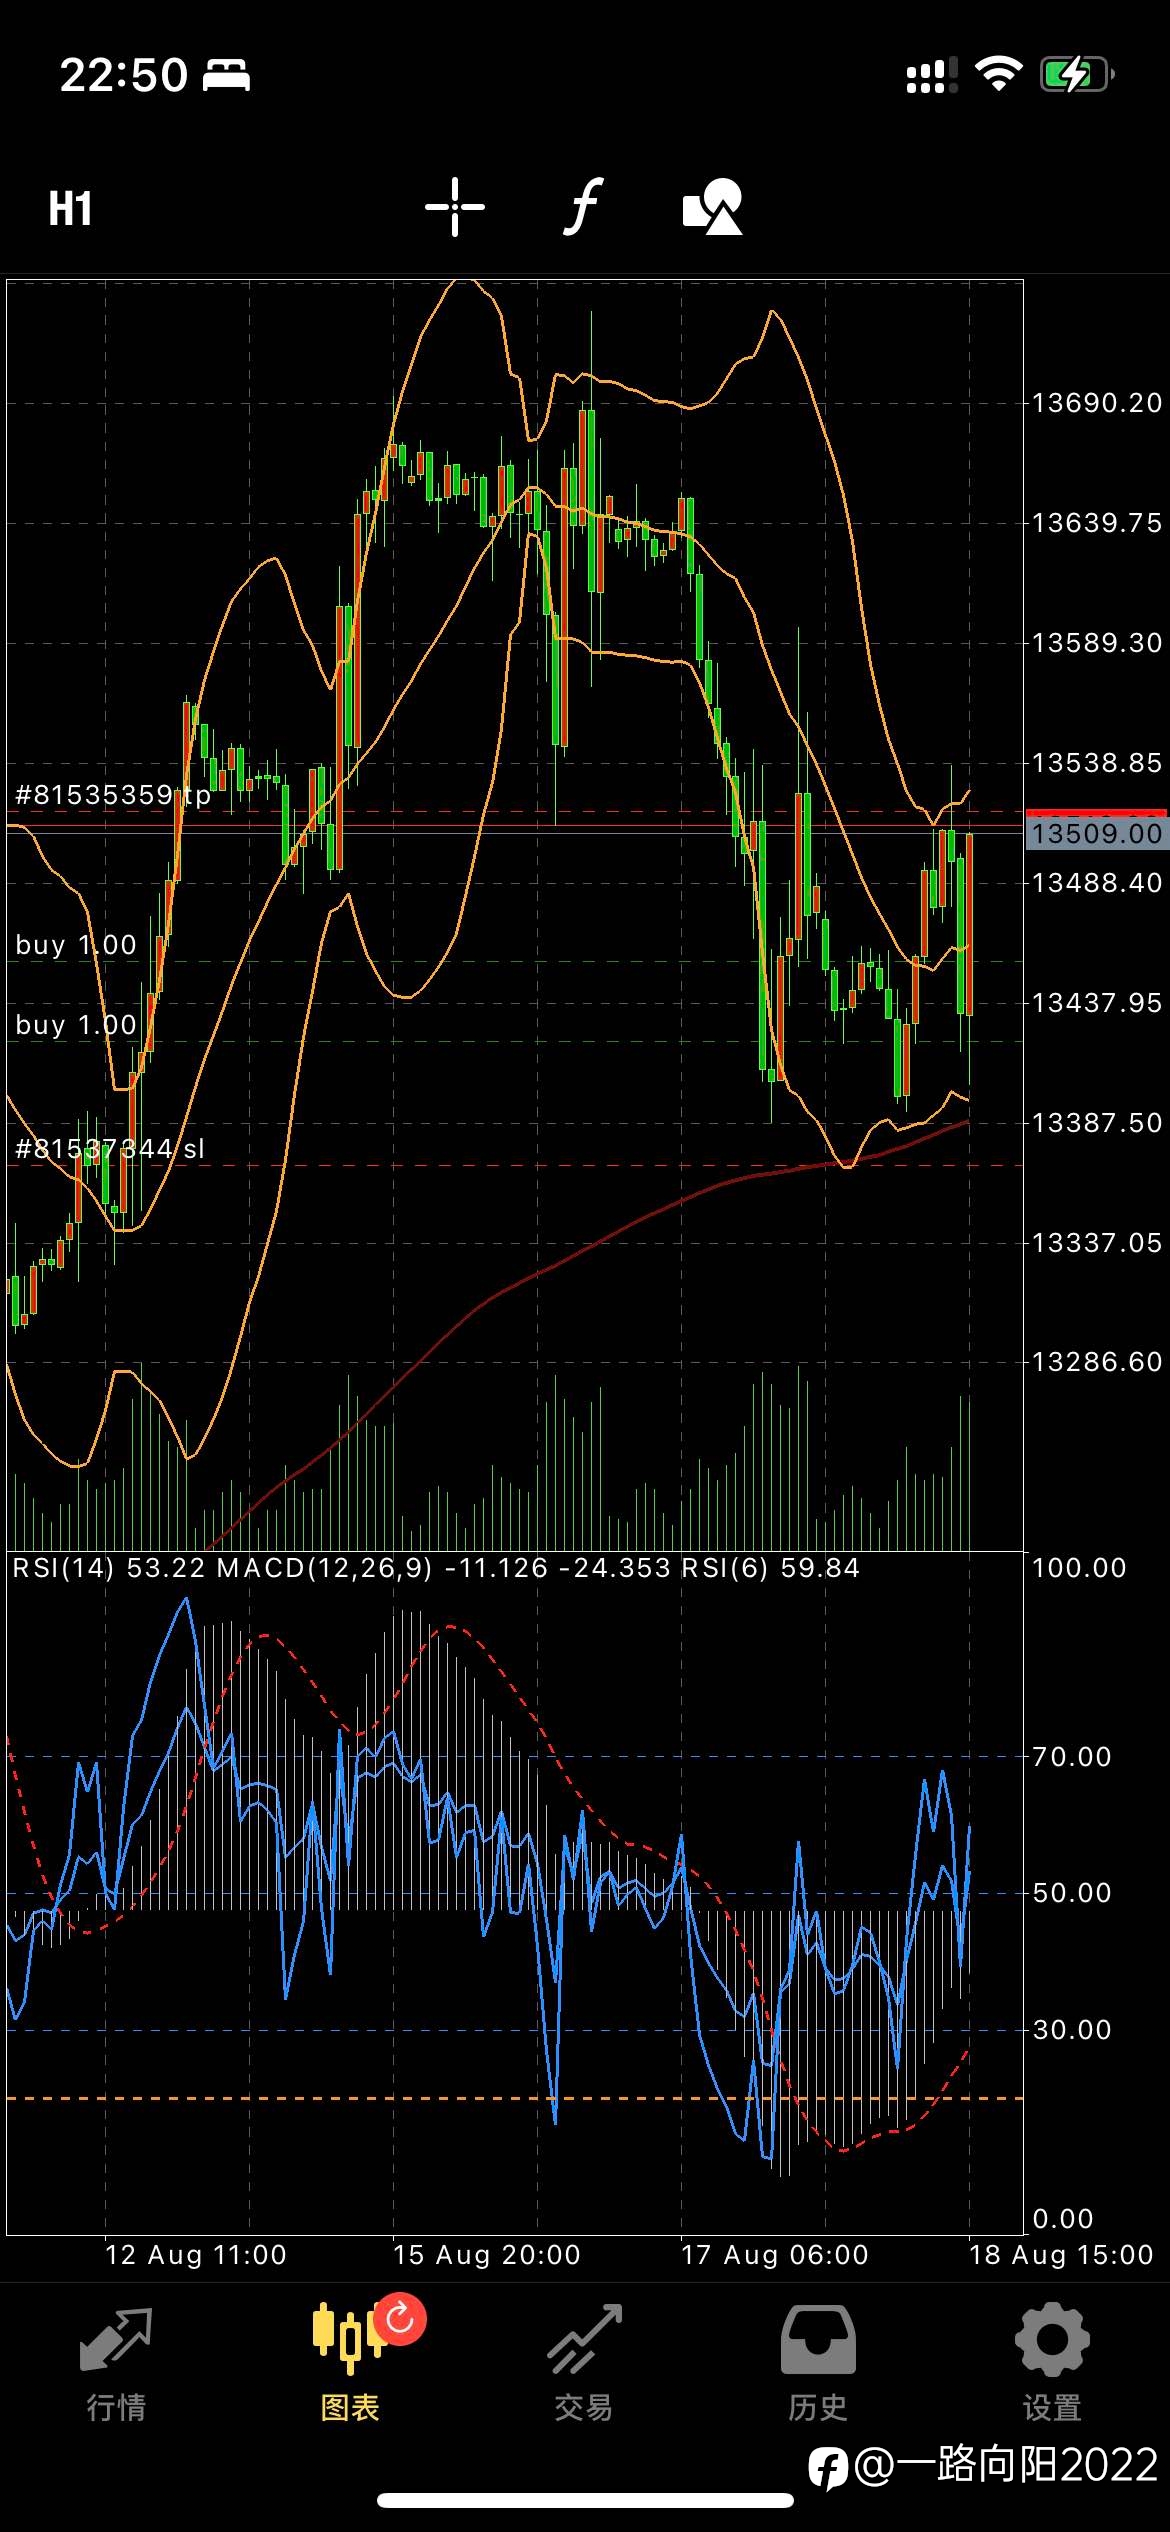Tap price axis label 13538.85
The height and width of the screenshot is (2532, 1170).
point(1097,763)
